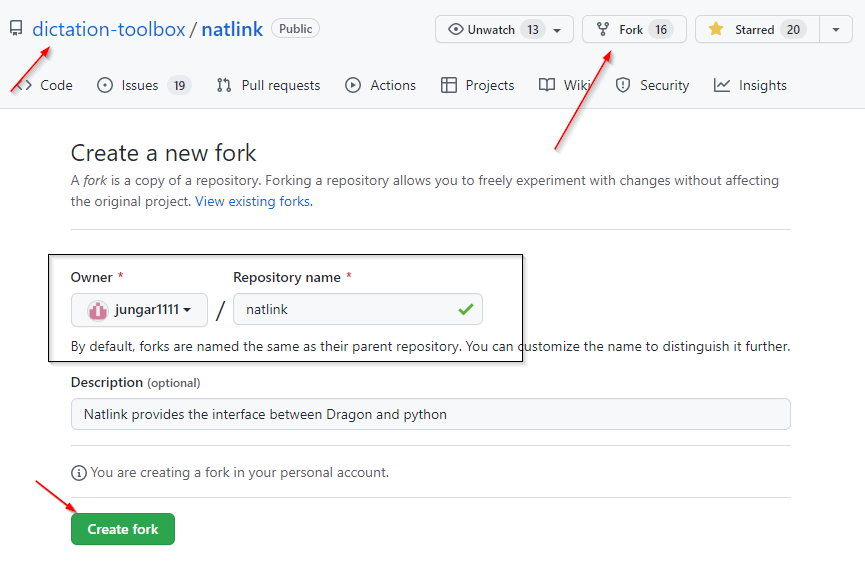Viewport: 865px width, 567px height.
Task: Click the green checkmark in Repository name
Action: [x=465, y=310]
